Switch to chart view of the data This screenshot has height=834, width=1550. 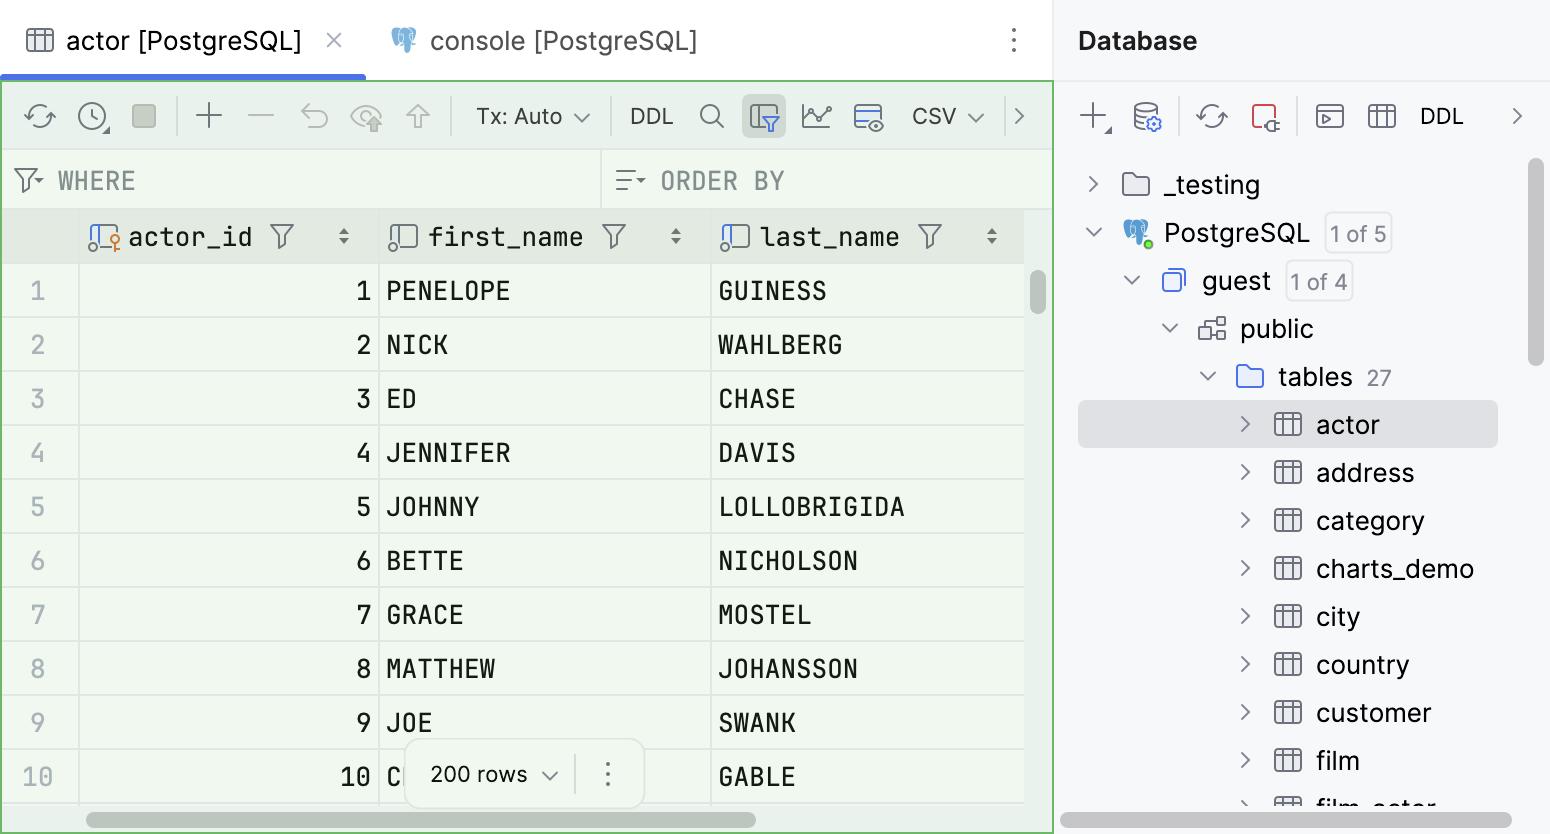[x=817, y=116]
